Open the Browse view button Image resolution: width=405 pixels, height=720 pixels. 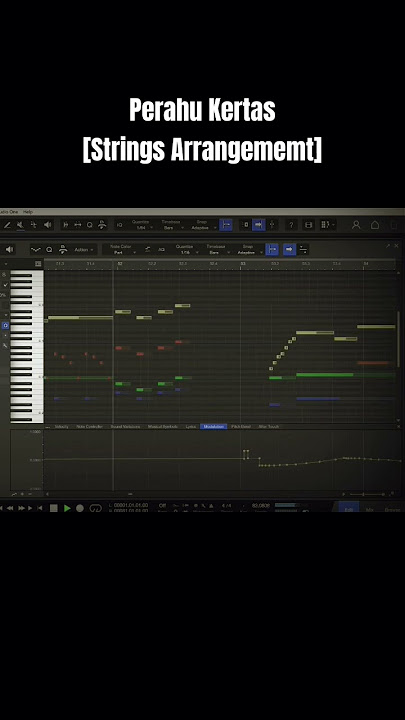click(x=393, y=509)
